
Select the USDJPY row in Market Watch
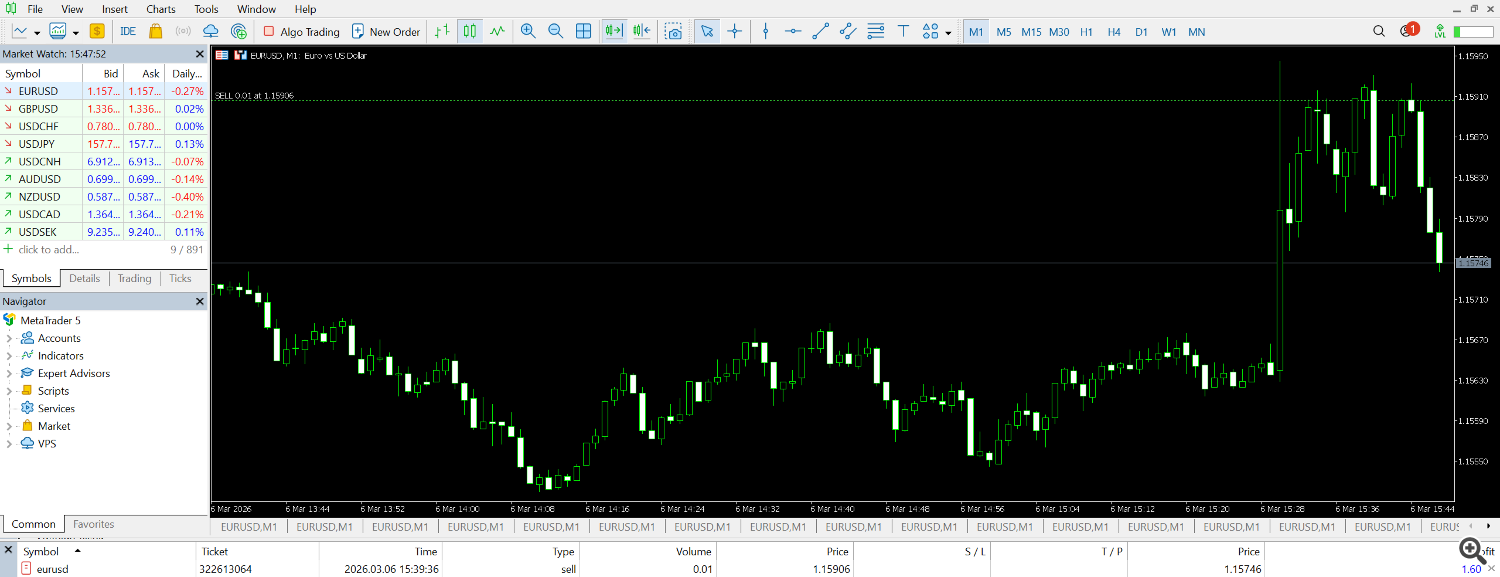coord(40,144)
